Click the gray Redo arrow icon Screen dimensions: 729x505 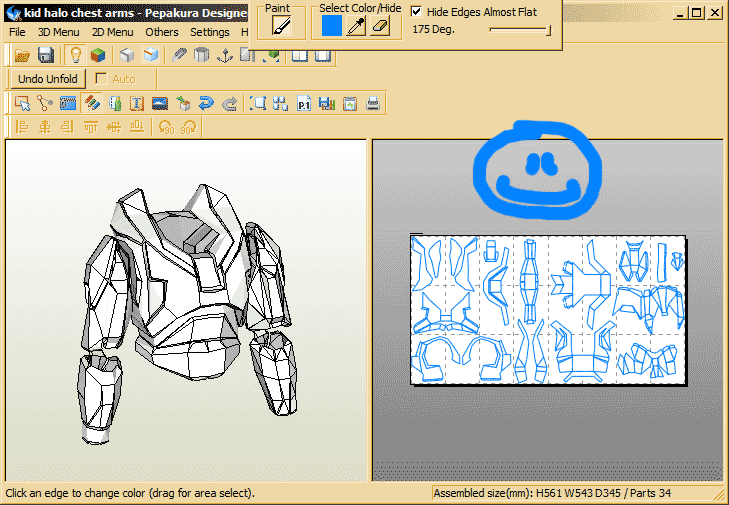229,103
